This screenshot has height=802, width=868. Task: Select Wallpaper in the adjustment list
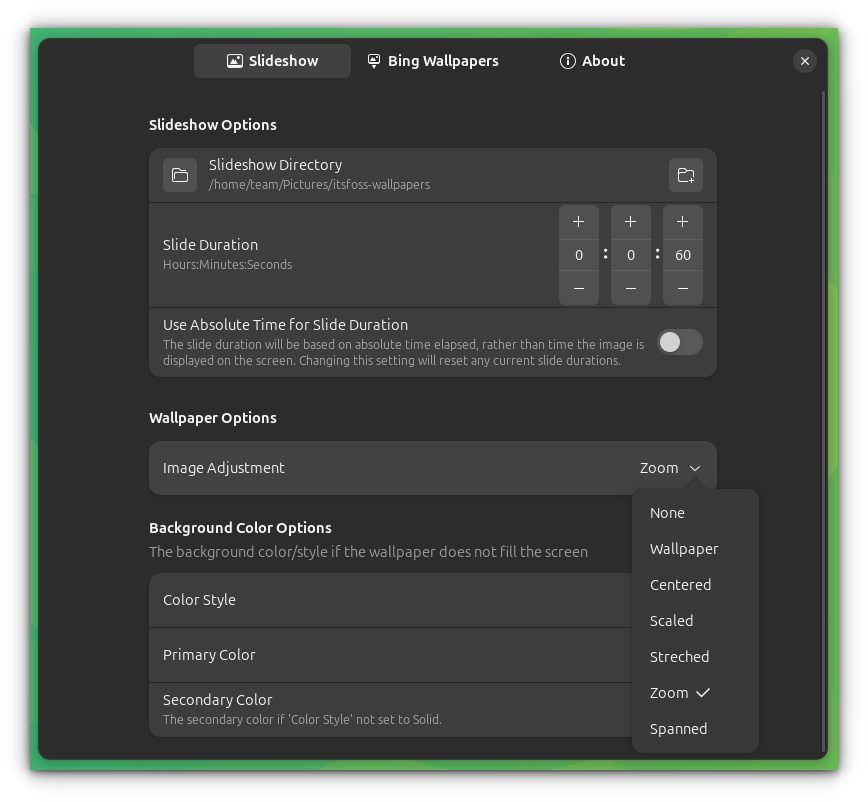(x=685, y=548)
